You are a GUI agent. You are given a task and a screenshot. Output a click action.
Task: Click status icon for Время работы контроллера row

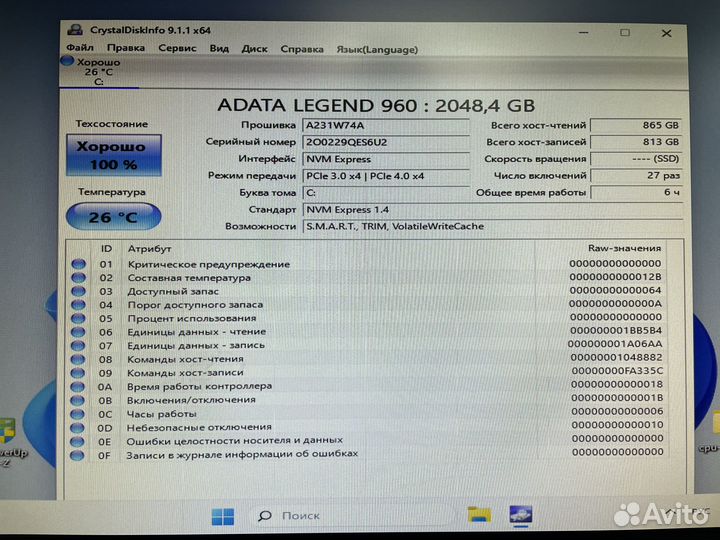(x=78, y=387)
